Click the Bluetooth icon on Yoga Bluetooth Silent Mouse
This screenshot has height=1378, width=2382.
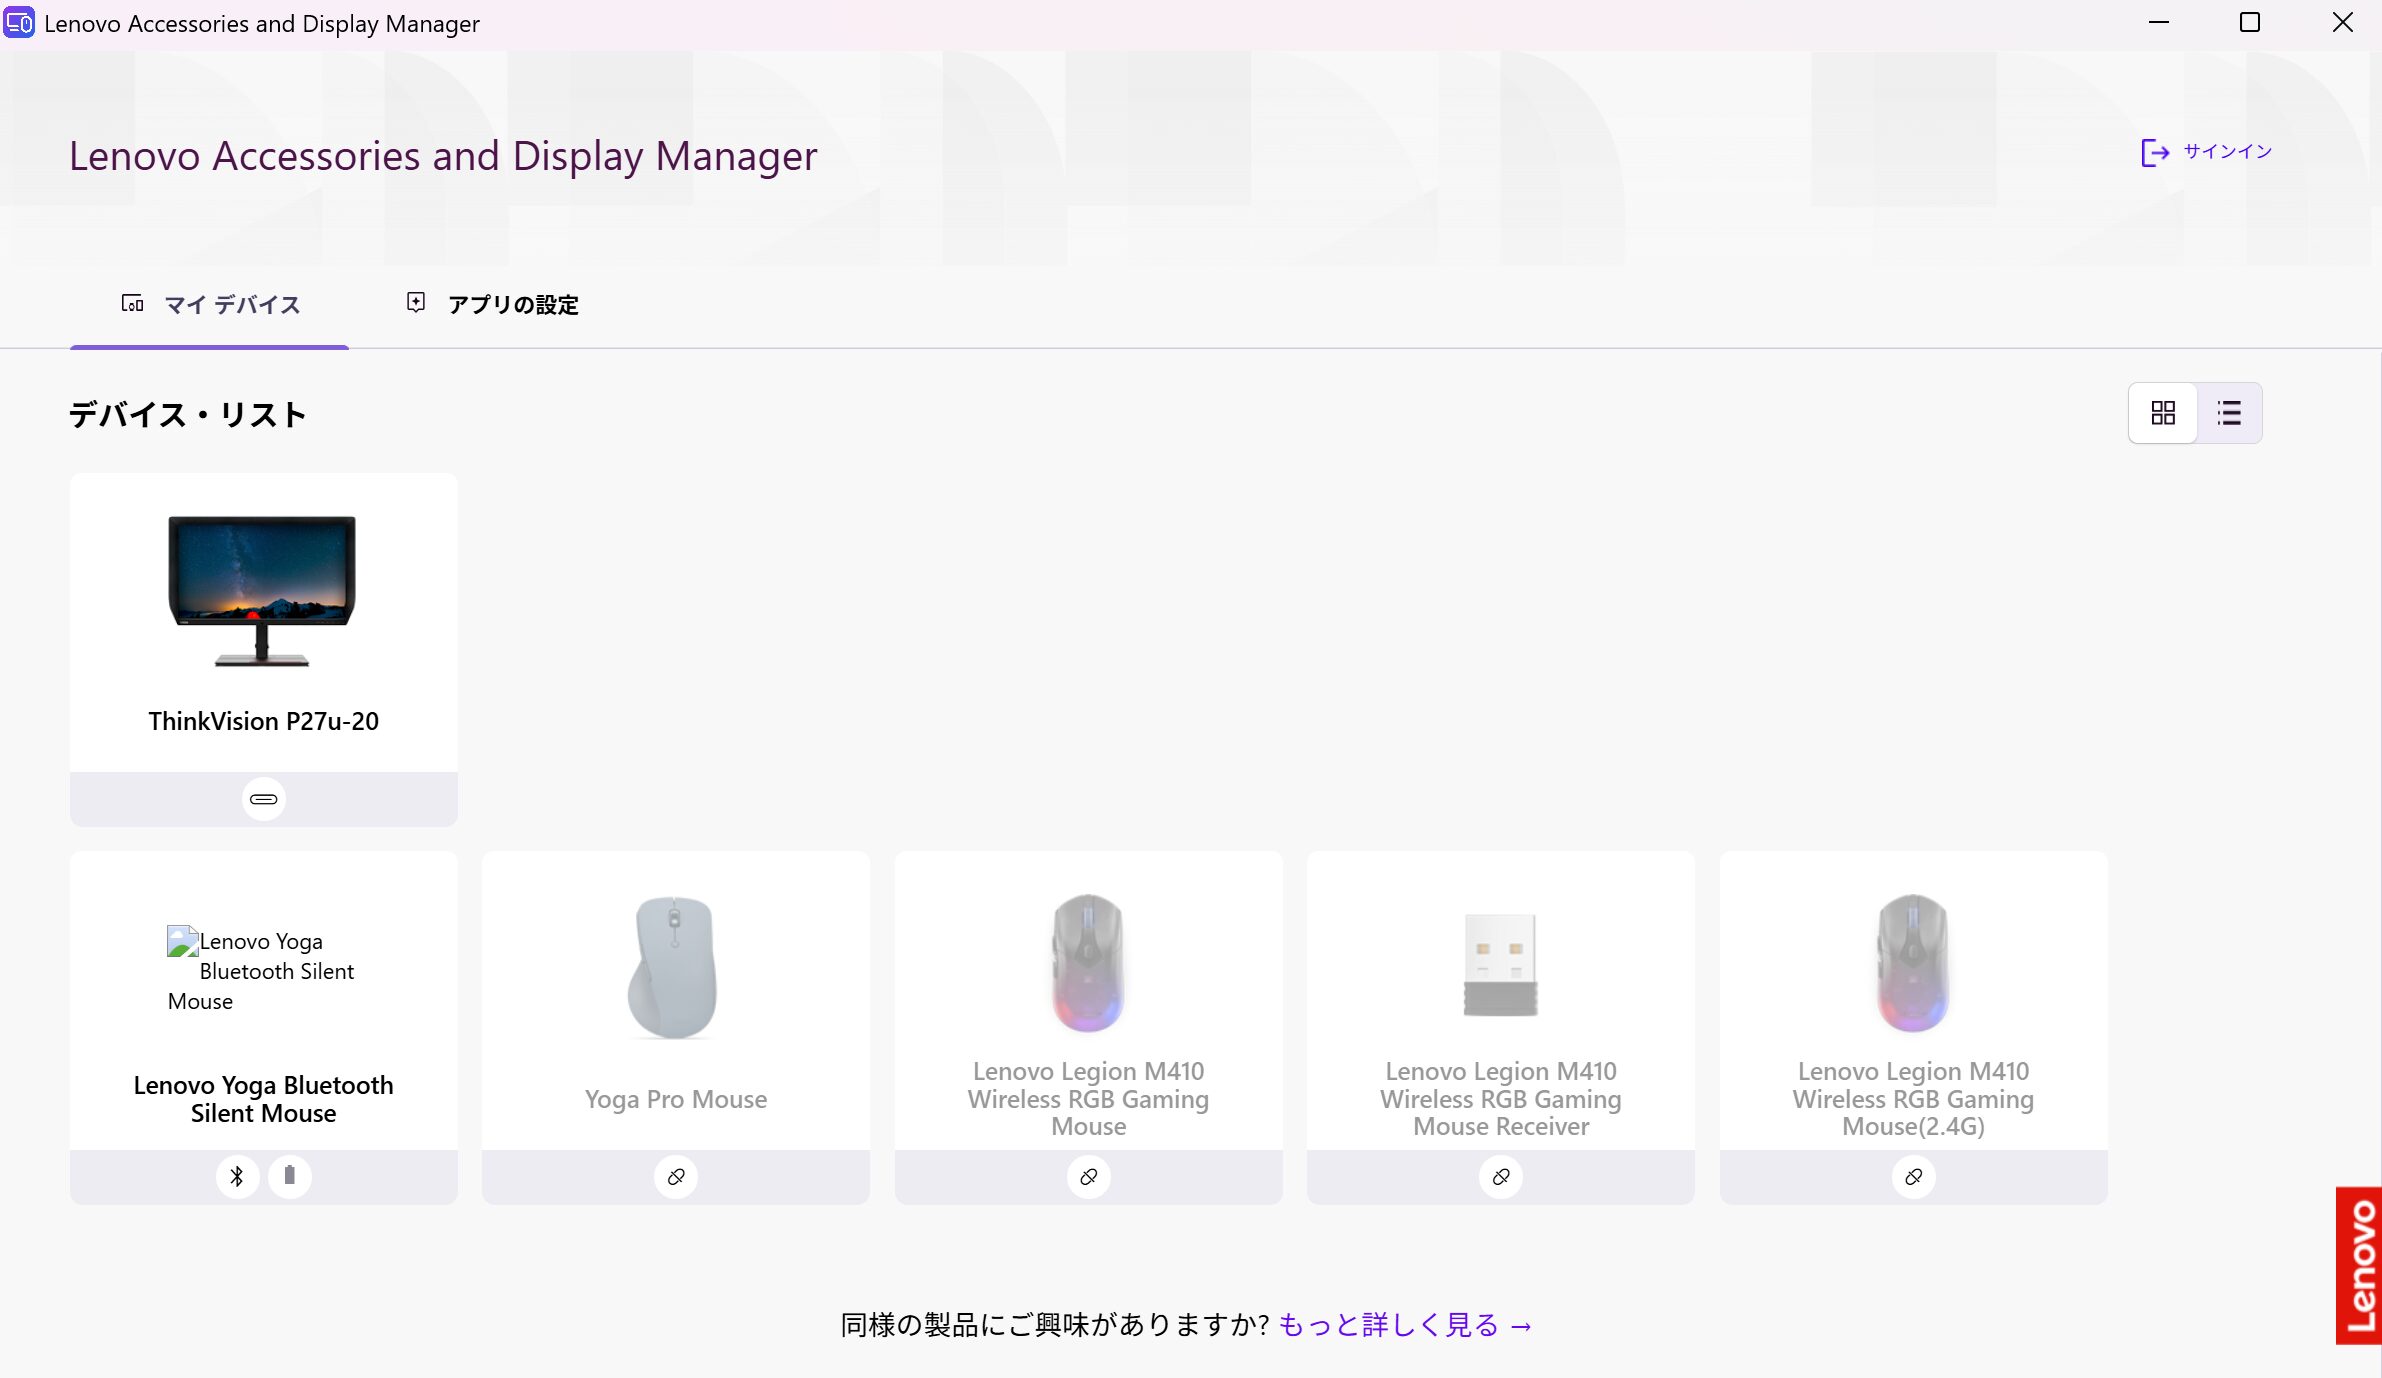click(237, 1177)
